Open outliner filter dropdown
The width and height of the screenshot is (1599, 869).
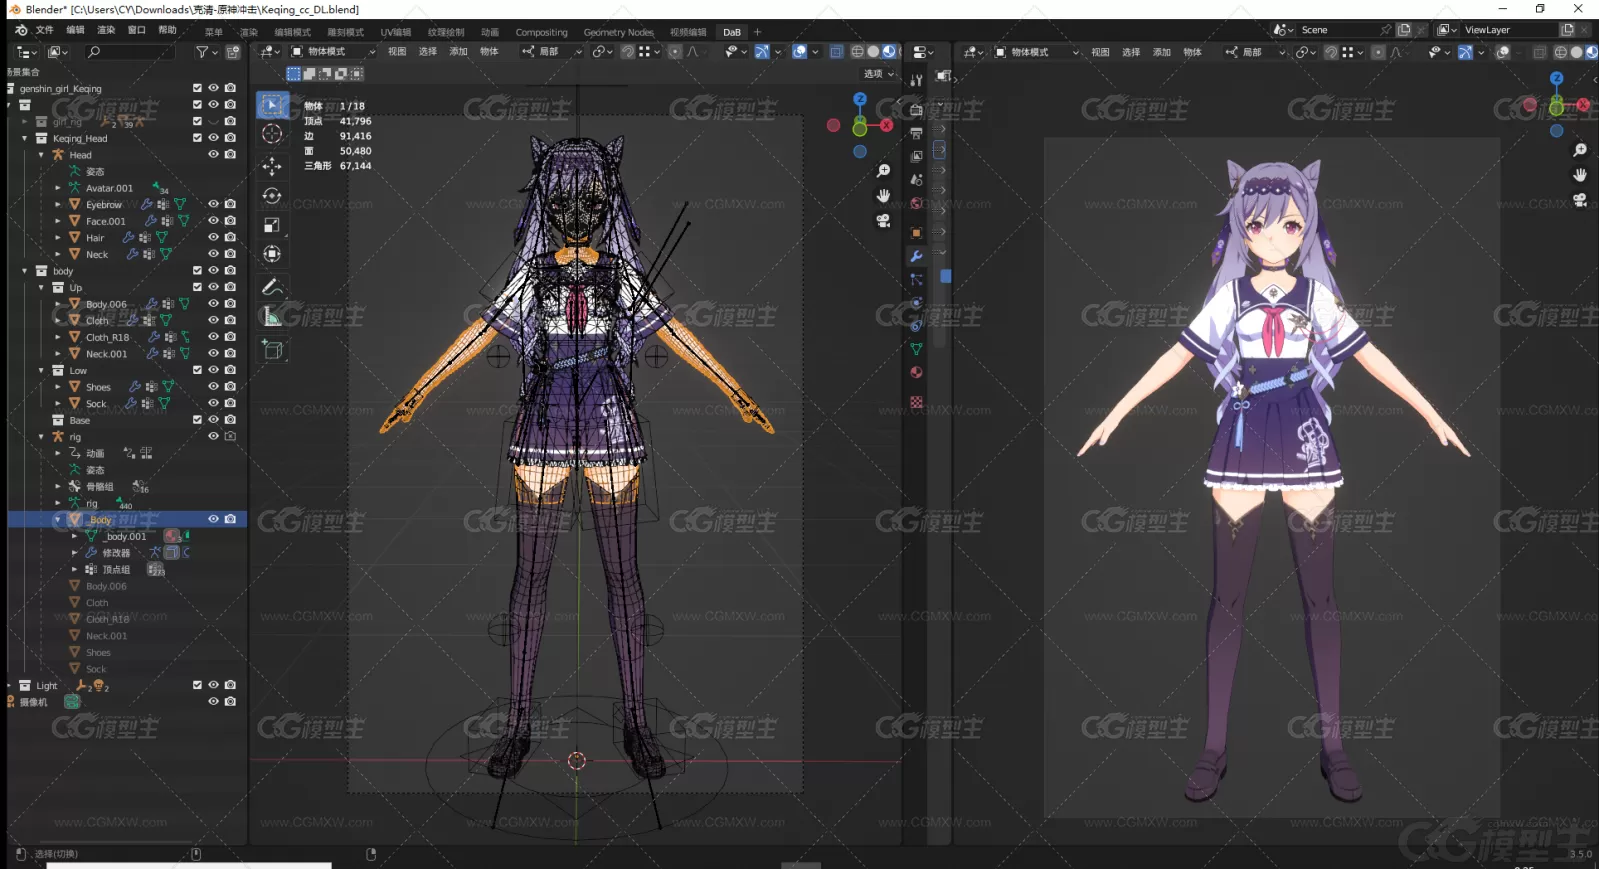(205, 52)
